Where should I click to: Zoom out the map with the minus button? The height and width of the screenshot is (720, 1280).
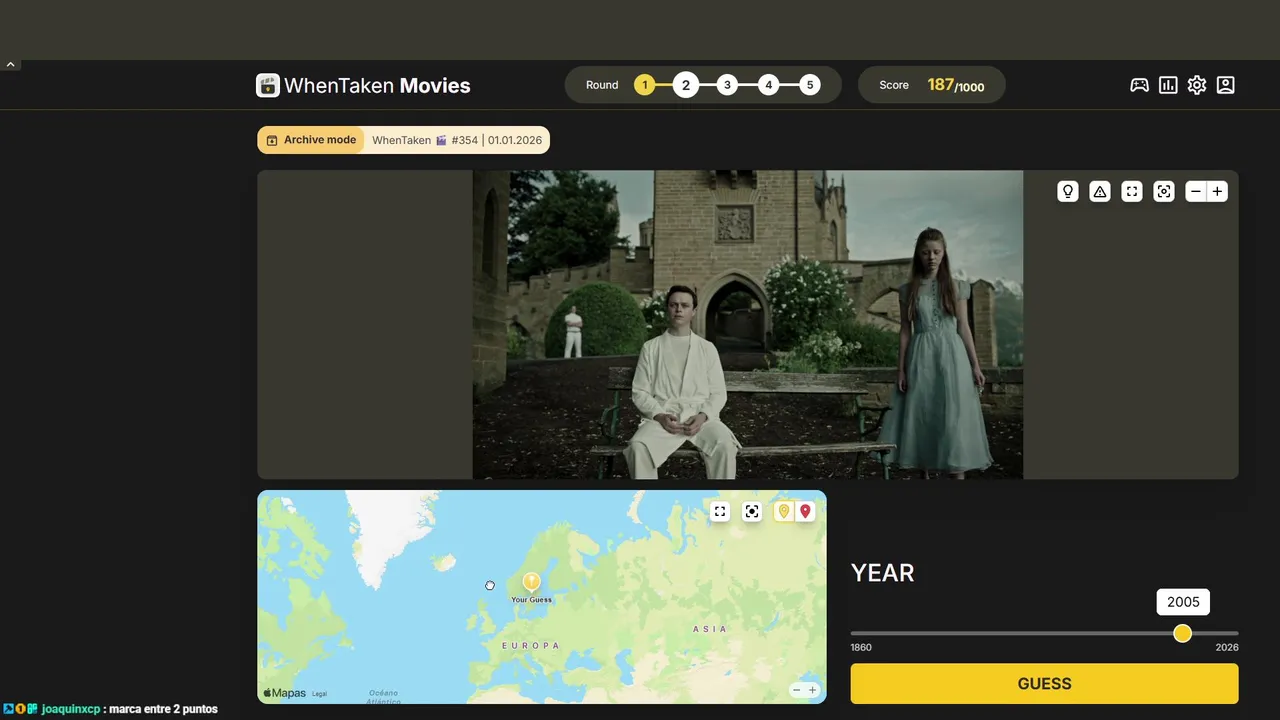coord(796,690)
